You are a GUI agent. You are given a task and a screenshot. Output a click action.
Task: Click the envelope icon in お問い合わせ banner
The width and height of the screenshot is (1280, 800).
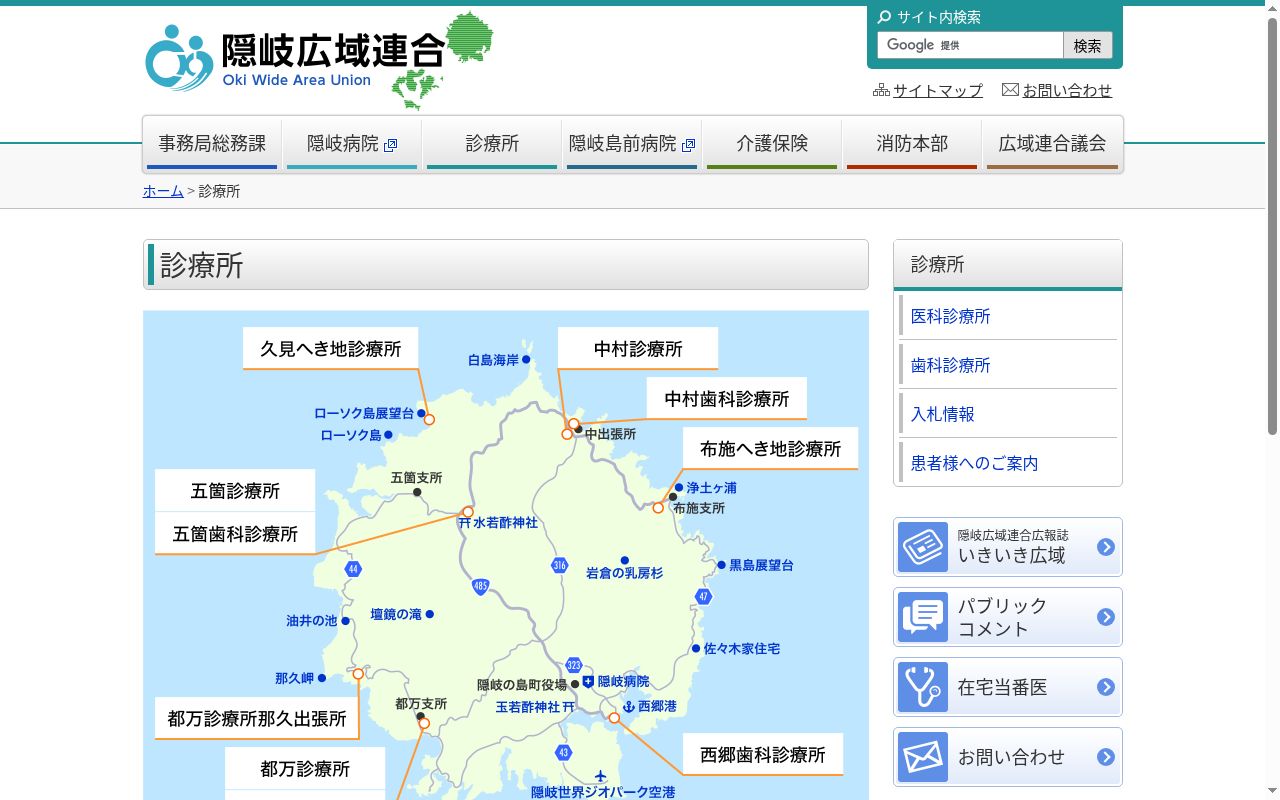click(x=923, y=757)
